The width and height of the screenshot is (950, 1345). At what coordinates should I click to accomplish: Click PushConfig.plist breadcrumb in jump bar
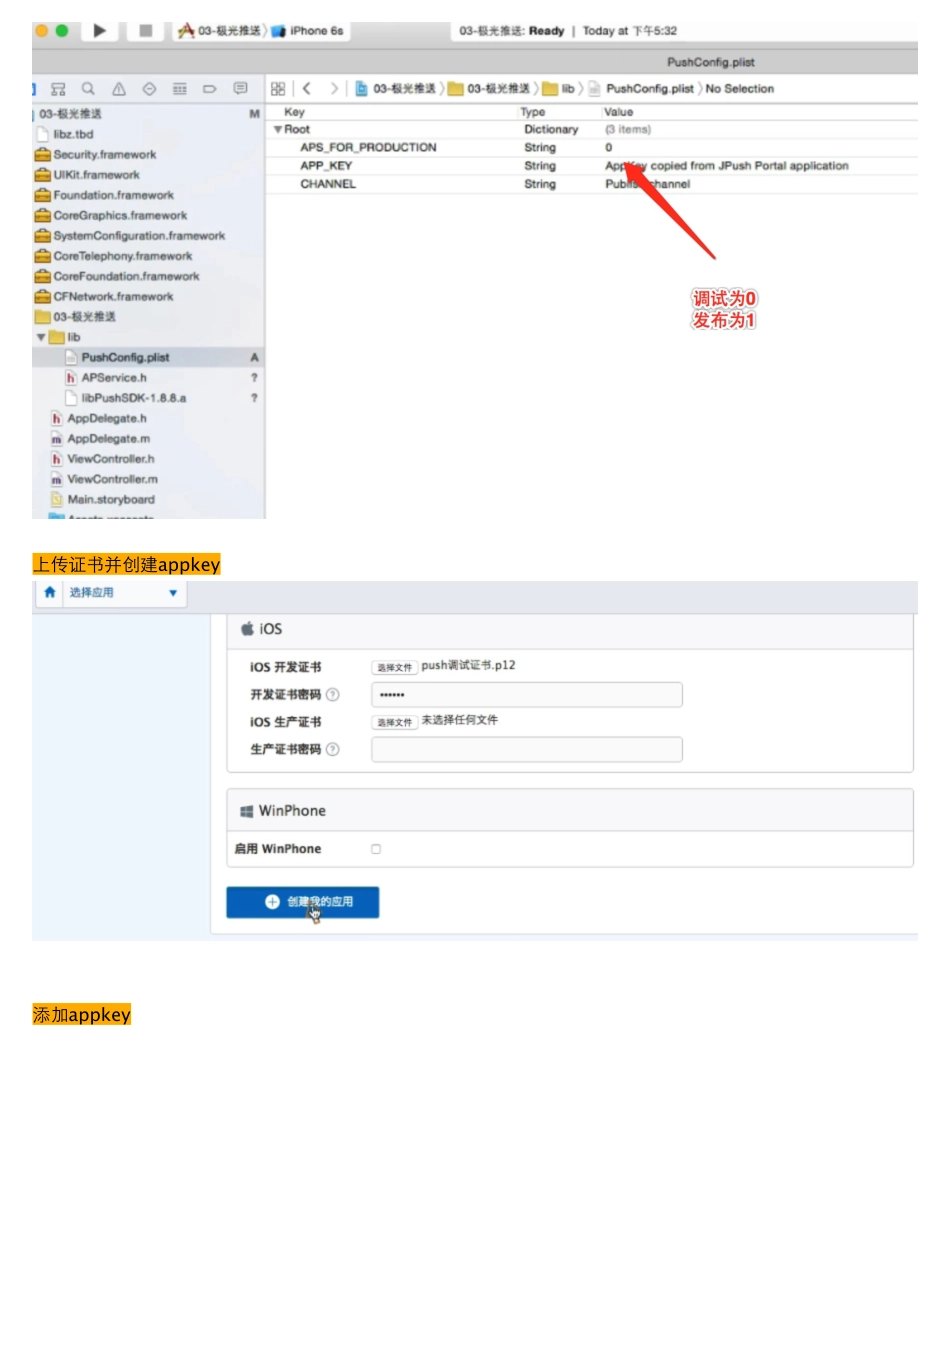[640, 89]
